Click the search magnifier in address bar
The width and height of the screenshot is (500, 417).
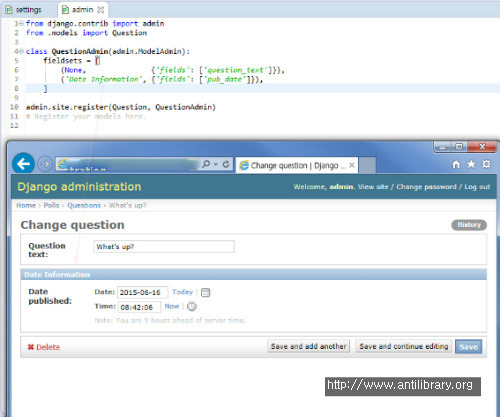pos(206,164)
